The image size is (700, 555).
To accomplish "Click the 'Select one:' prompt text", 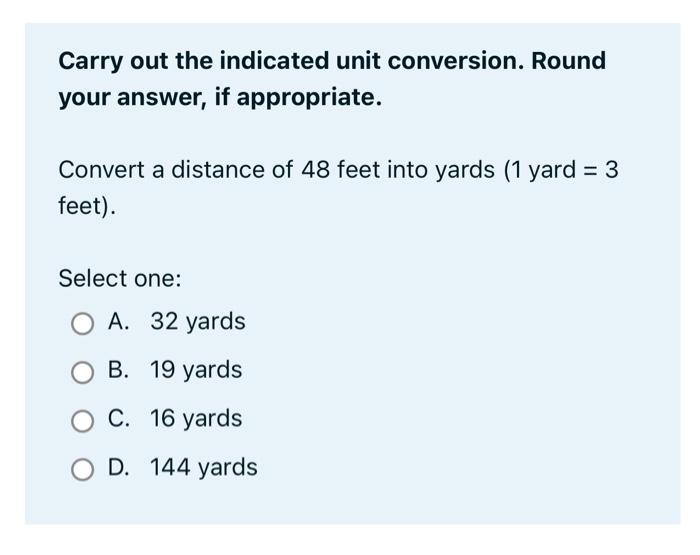I will tap(120, 279).
